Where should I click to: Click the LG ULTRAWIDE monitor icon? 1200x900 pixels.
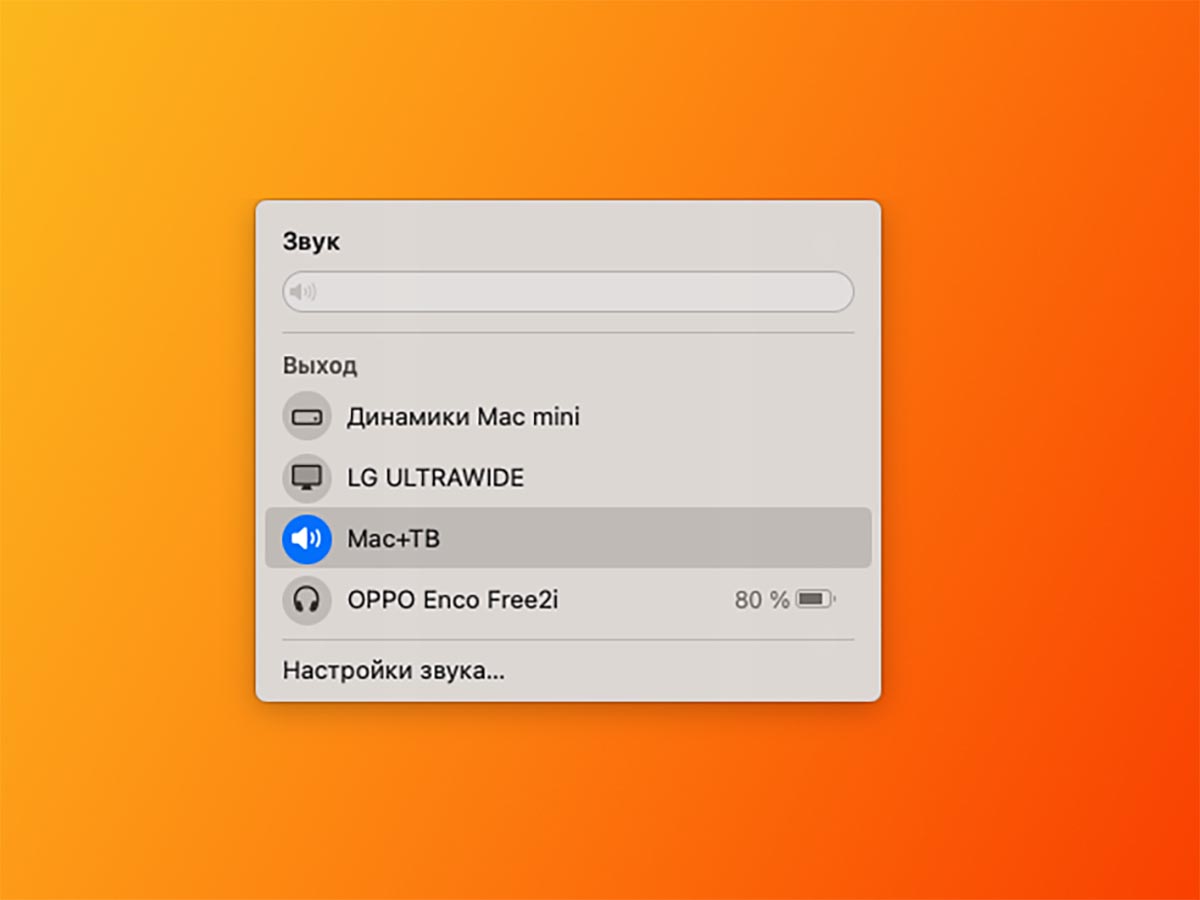pyautogui.click(x=307, y=477)
